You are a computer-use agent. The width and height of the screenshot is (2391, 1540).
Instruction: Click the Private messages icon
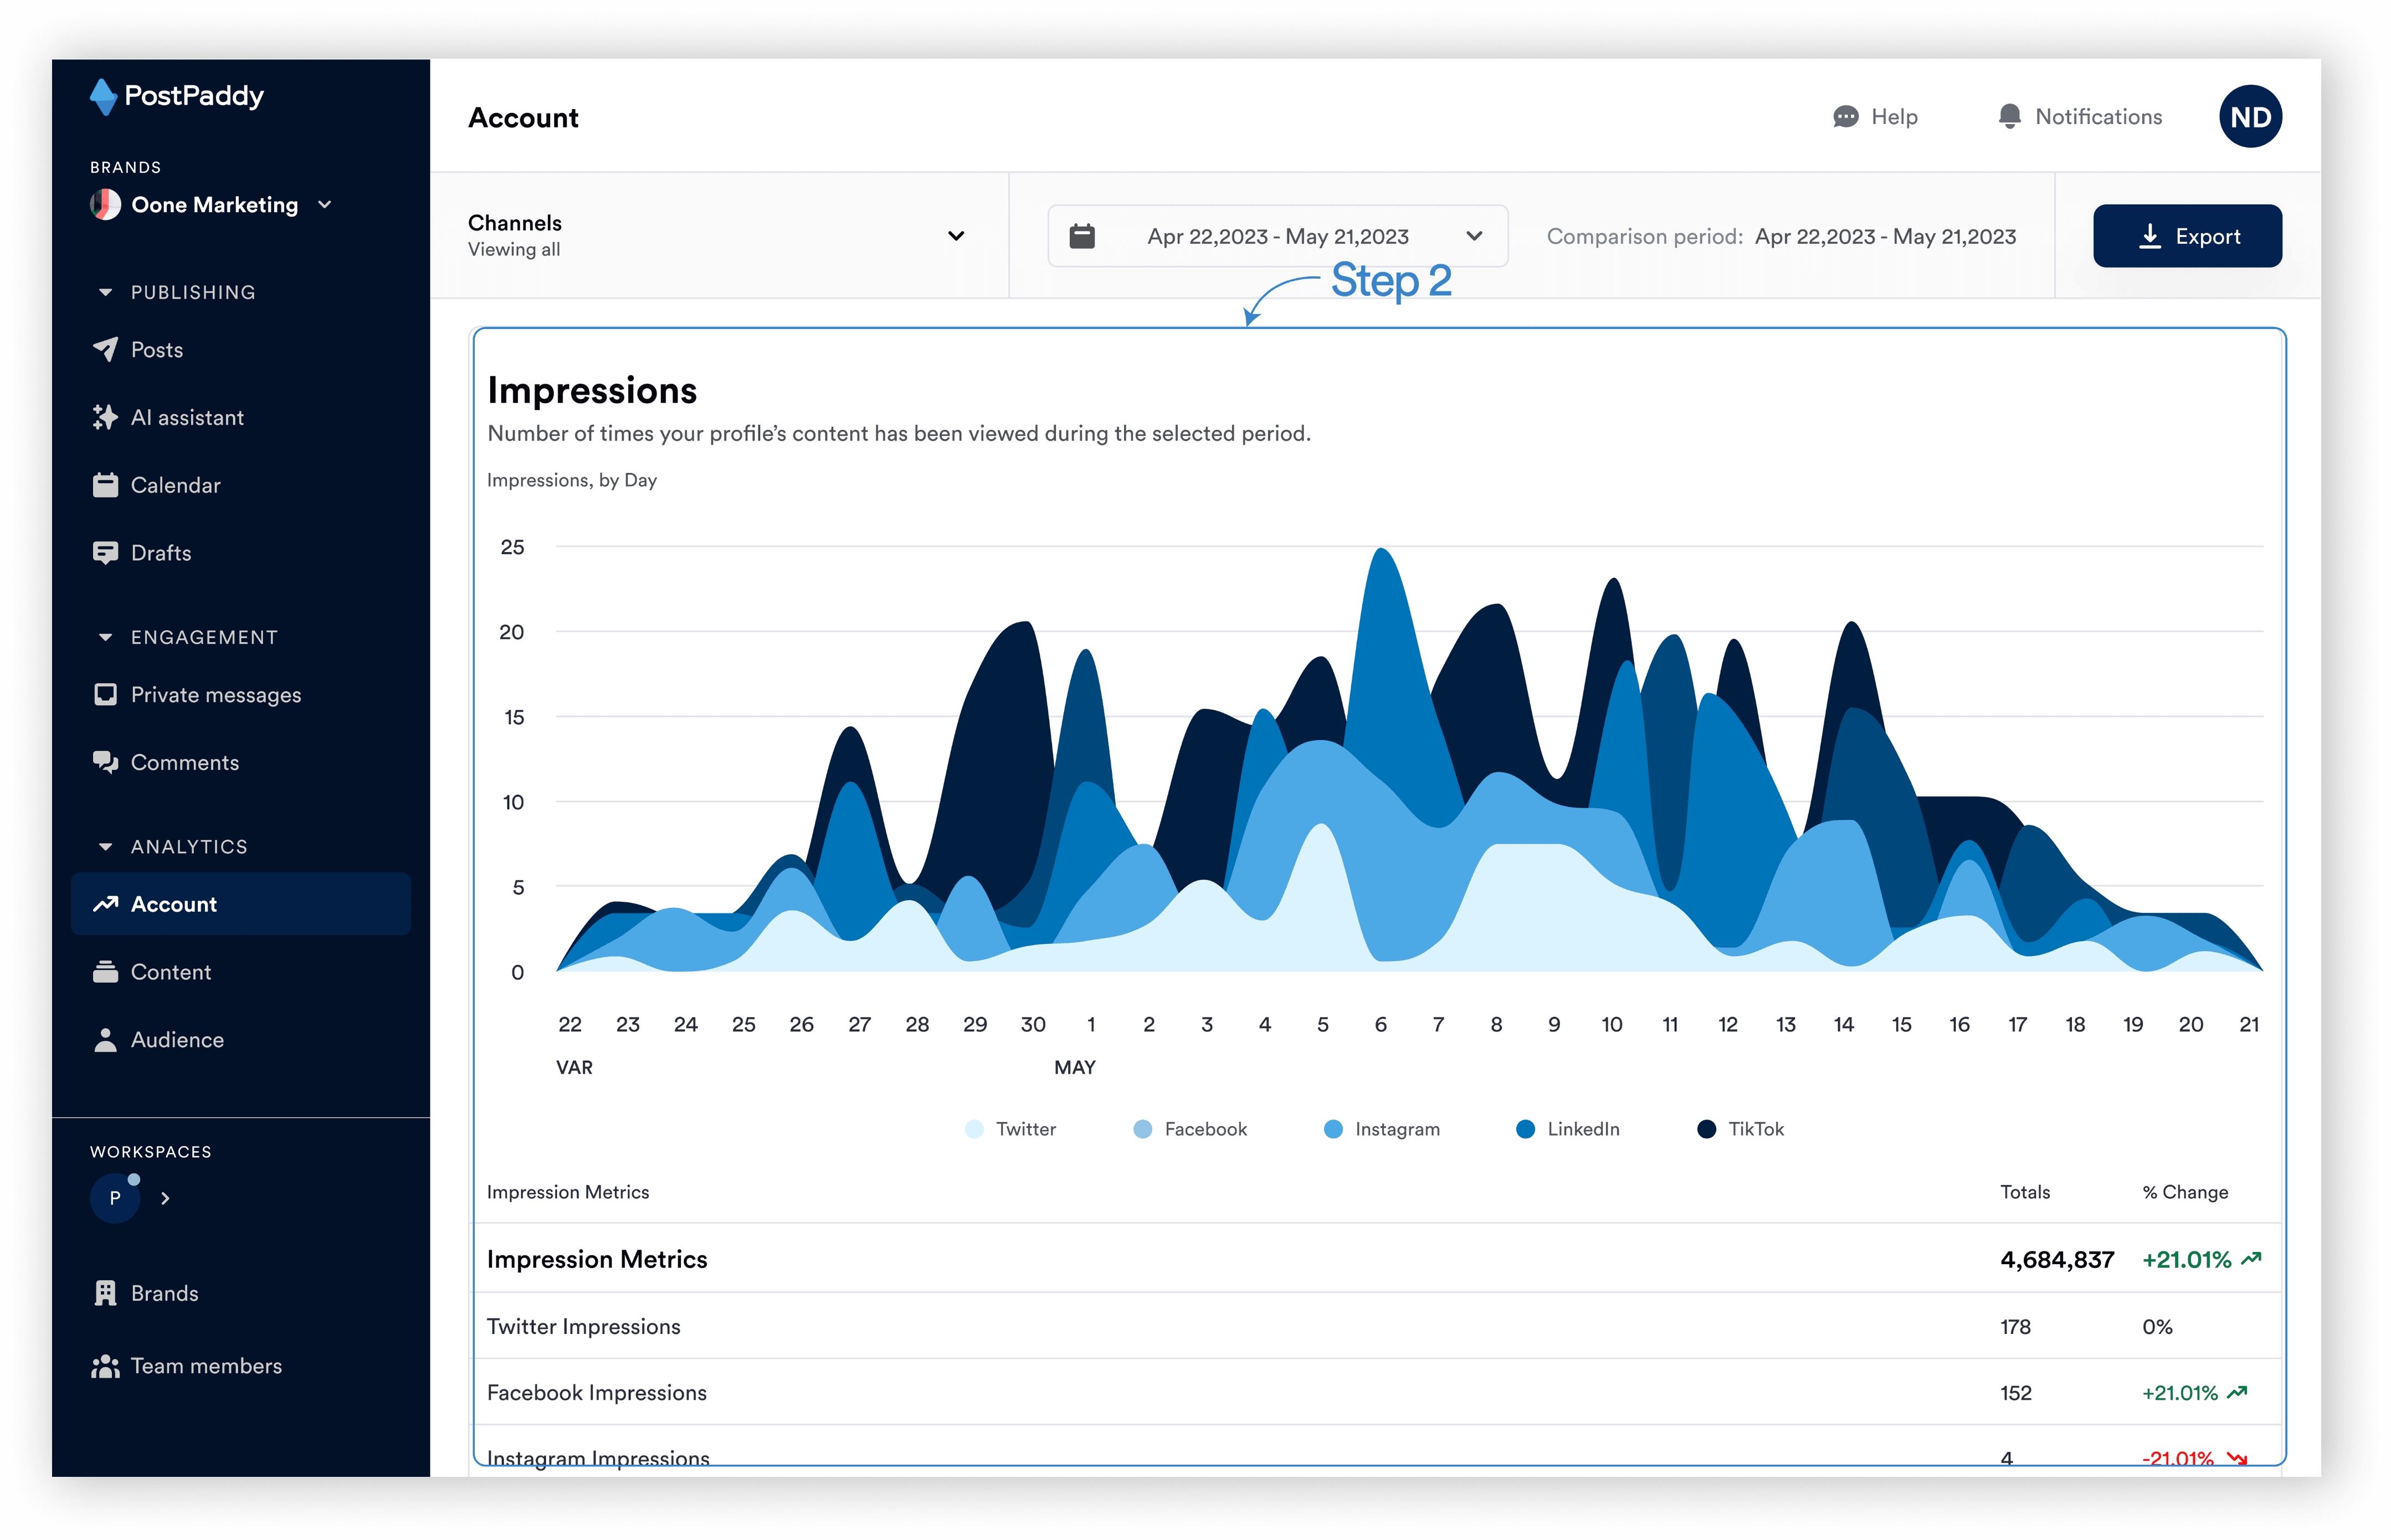pos(105,694)
